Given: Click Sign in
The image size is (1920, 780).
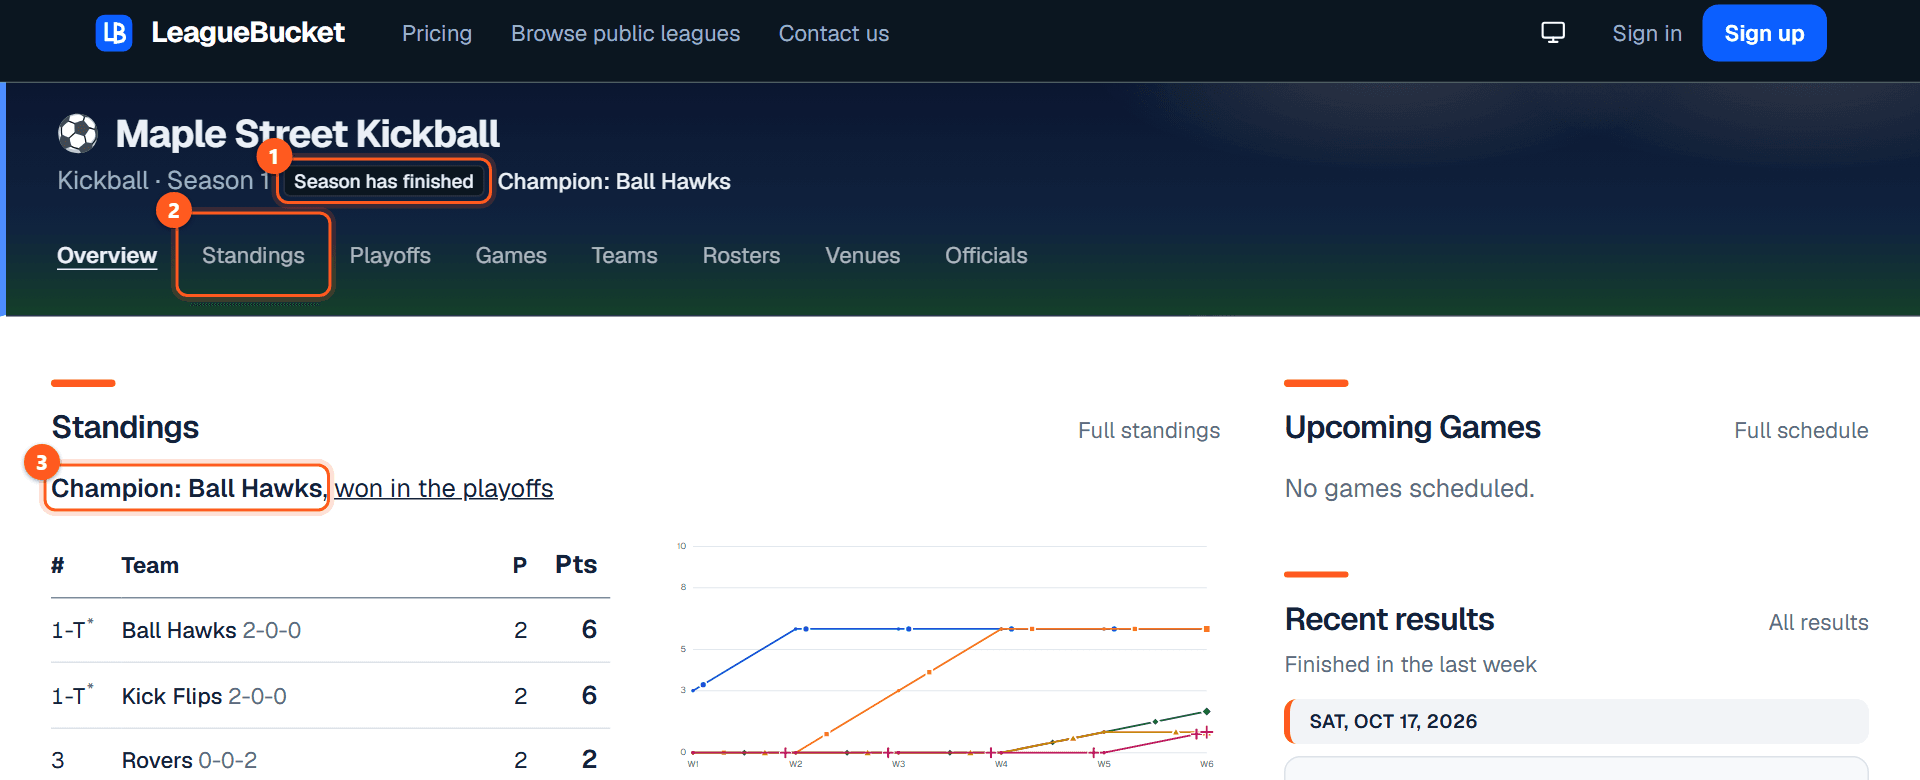Looking at the screenshot, I should [x=1647, y=33].
